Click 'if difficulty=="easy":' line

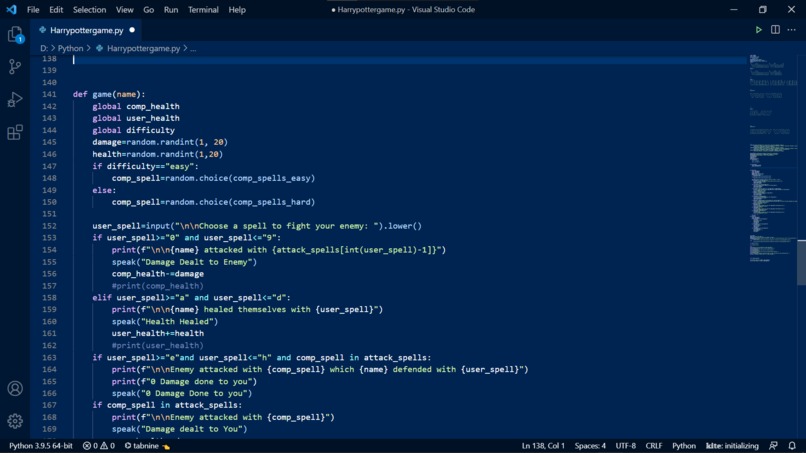point(145,166)
